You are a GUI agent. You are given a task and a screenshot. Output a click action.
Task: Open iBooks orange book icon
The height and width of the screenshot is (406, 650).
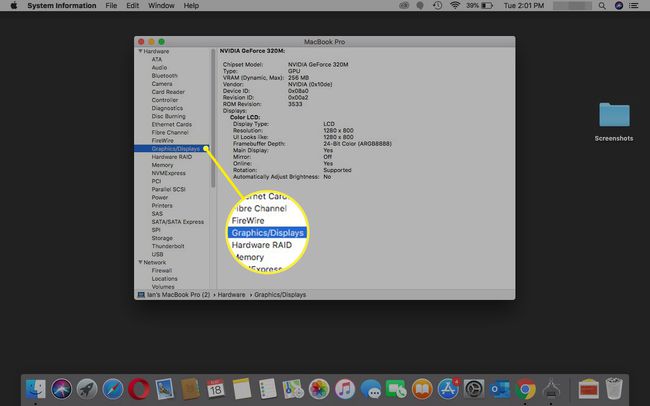(x=422, y=389)
